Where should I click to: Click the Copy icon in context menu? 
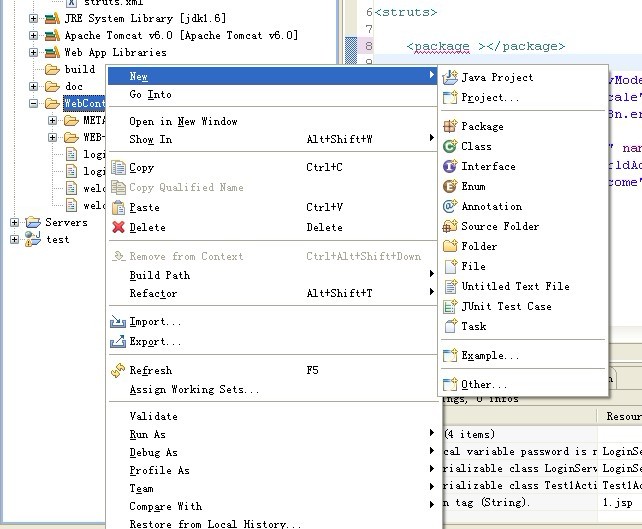click(118, 167)
